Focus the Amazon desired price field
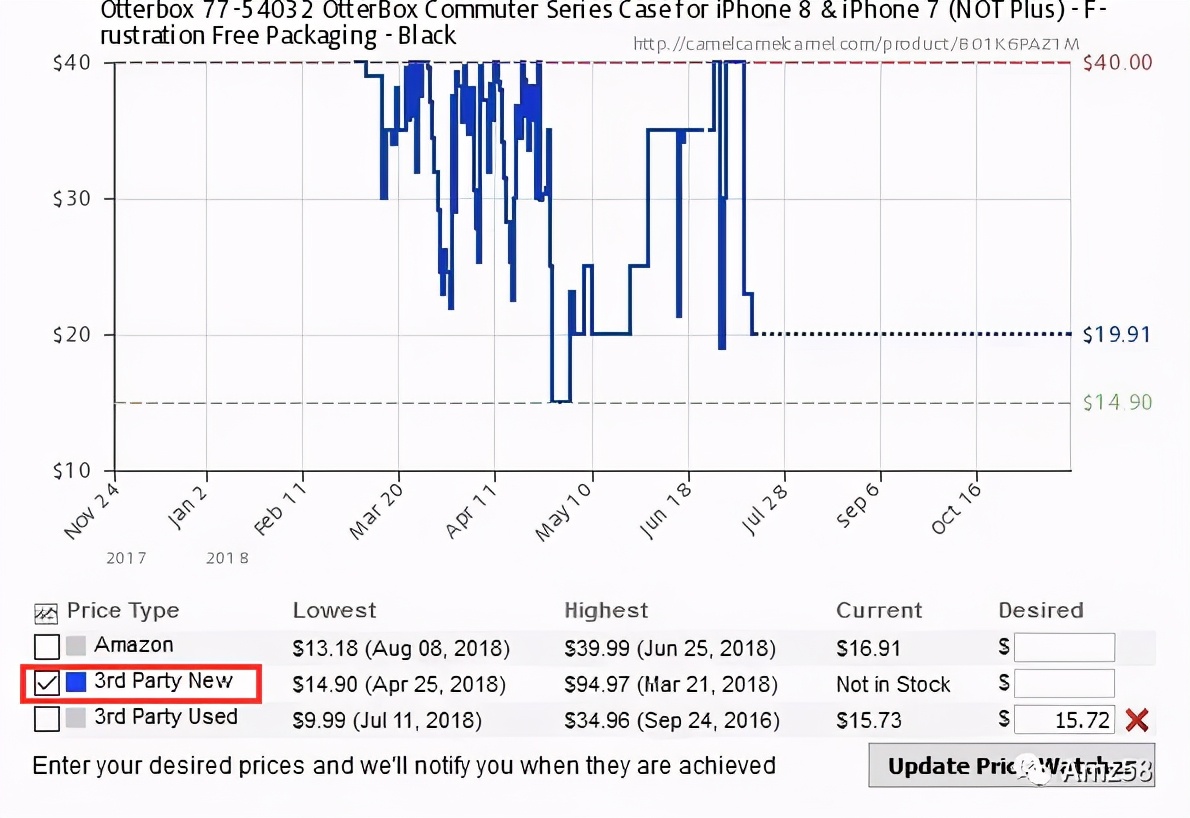 pyautogui.click(x=1064, y=647)
